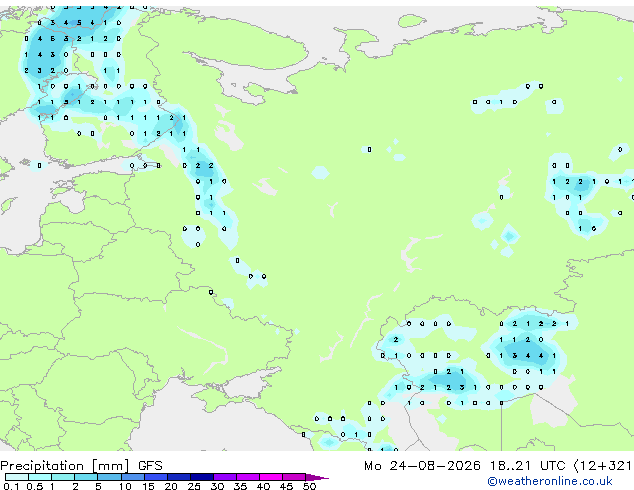Open the weatheronline.co.uk copyright link

(x=550, y=481)
